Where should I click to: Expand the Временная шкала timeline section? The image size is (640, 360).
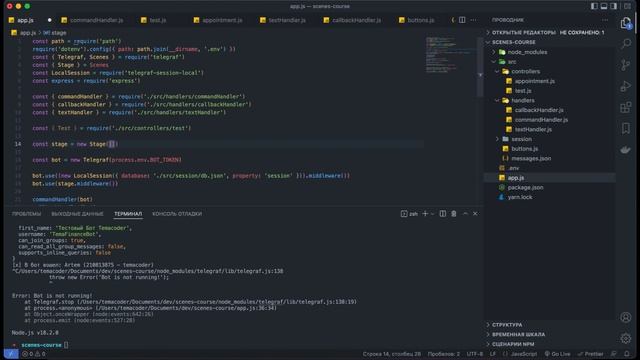tap(518, 334)
